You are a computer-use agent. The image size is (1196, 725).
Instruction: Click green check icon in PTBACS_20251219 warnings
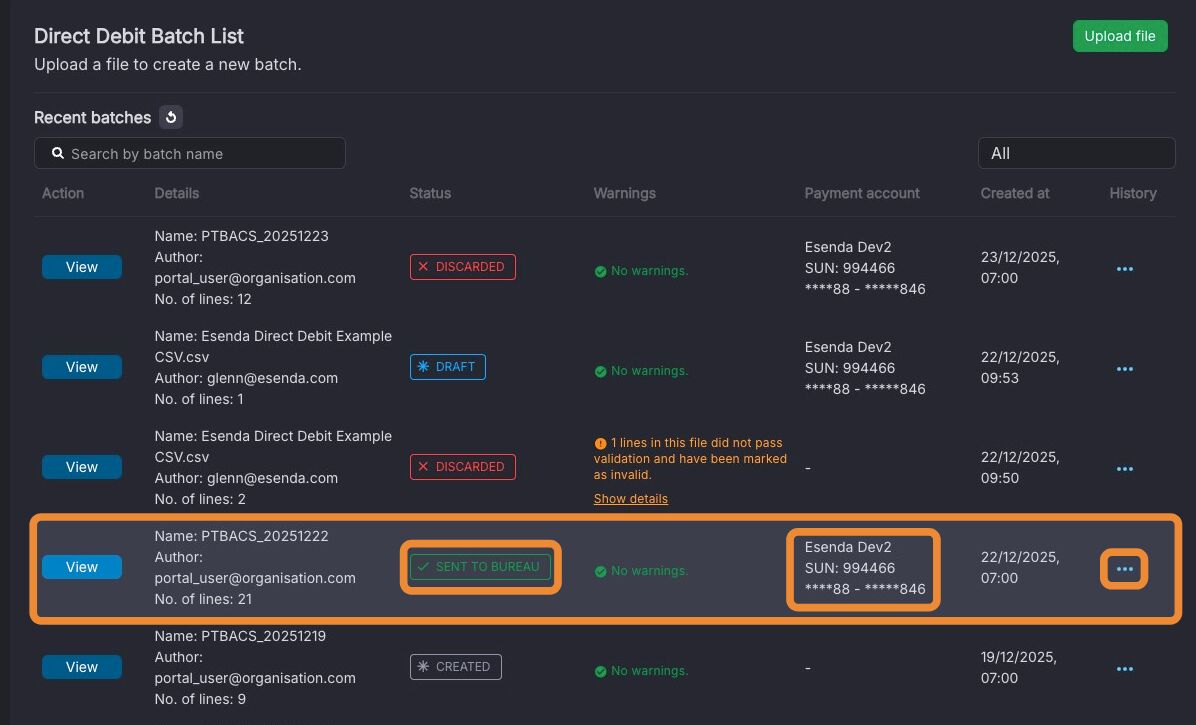pyautogui.click(x=600, y=672)
